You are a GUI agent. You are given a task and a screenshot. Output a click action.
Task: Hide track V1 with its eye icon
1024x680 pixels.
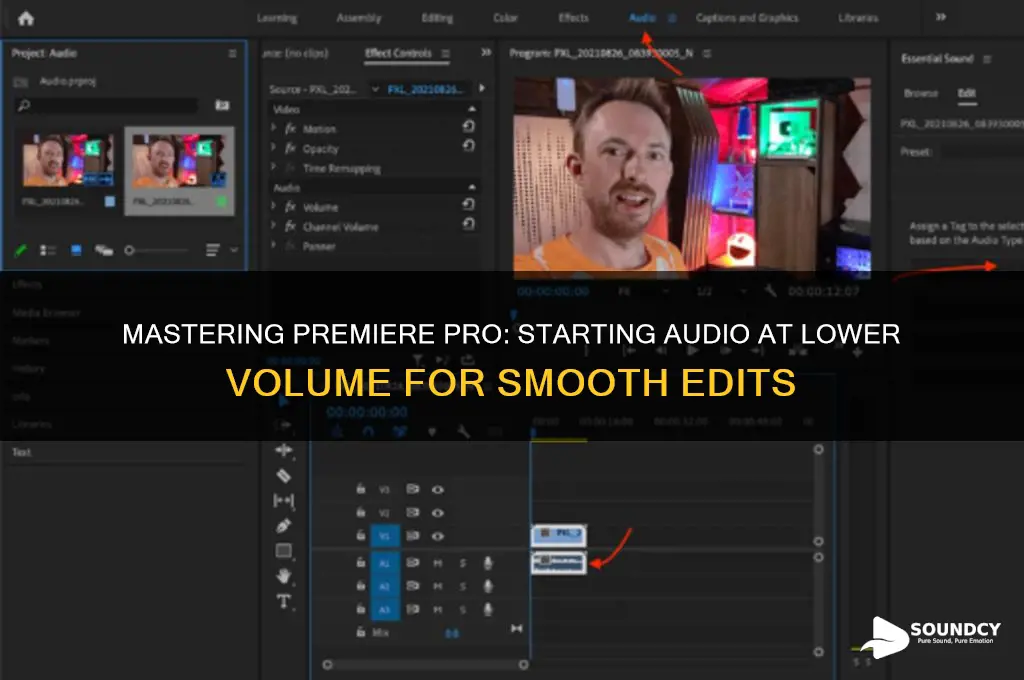(438, 536)
